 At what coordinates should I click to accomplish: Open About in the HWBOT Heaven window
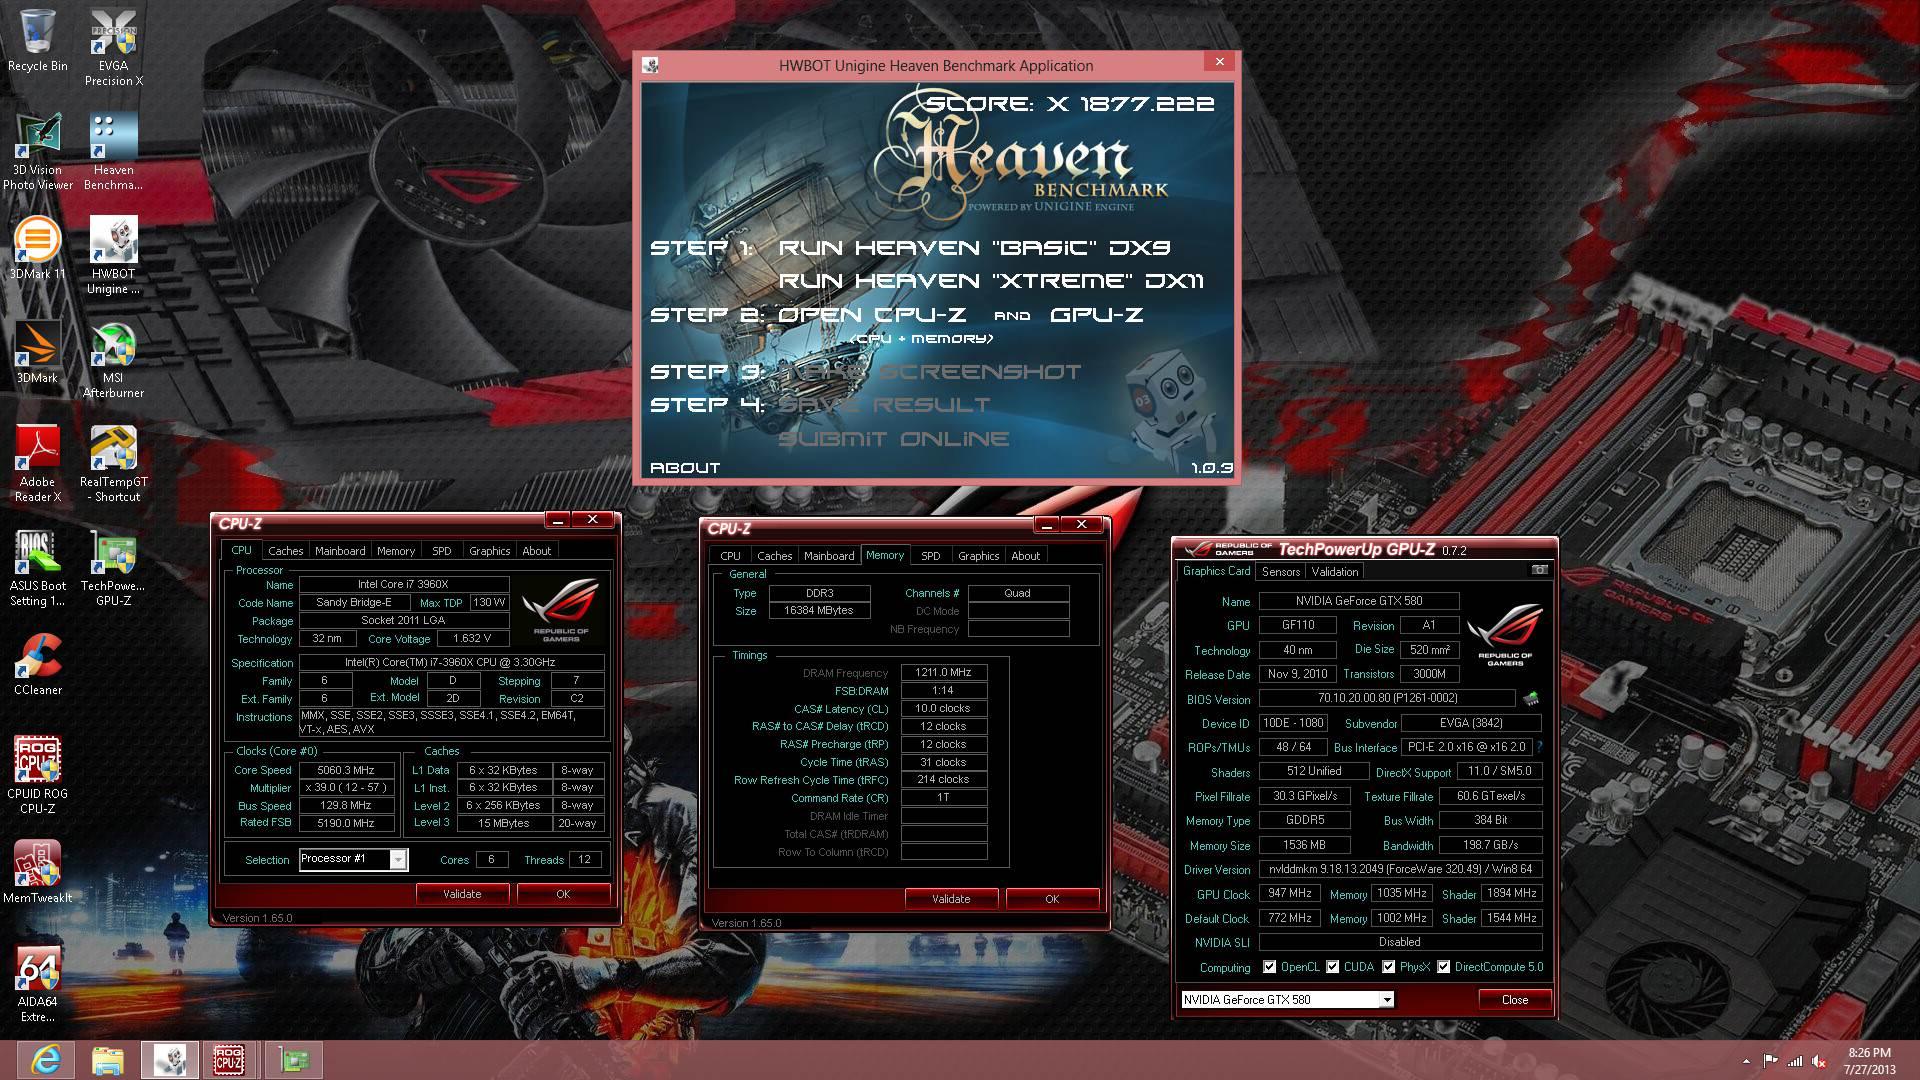point(685,468)
